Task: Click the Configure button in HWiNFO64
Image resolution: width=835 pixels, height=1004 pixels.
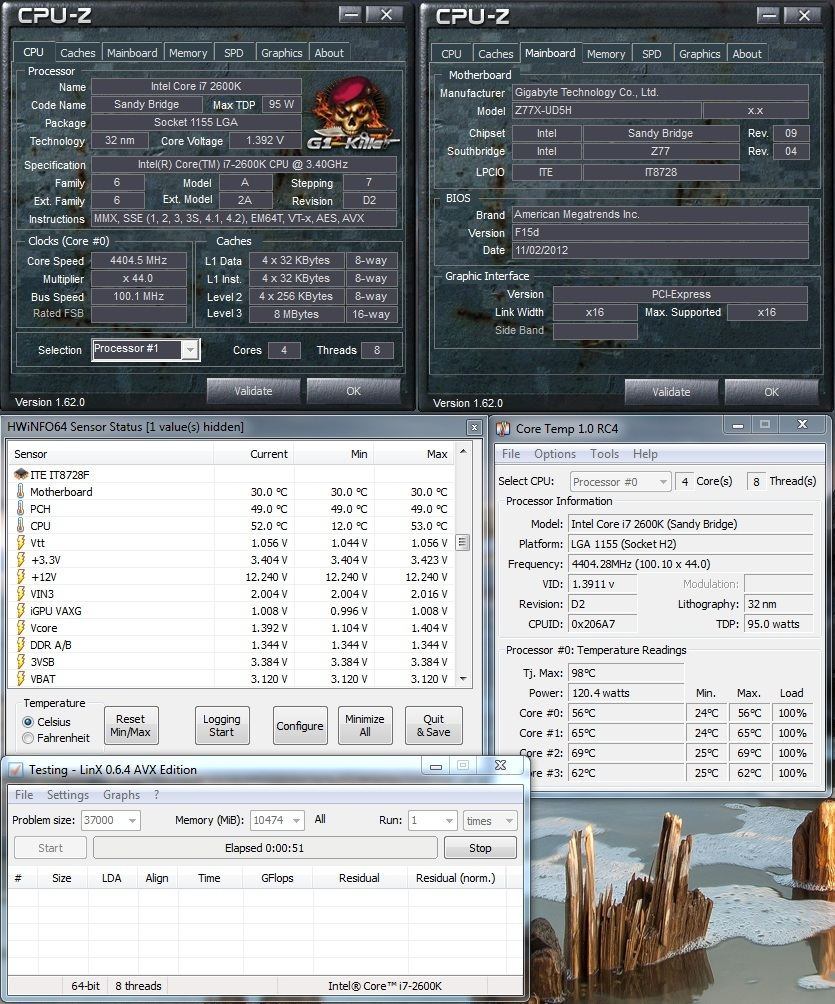Action: point(300,725)
